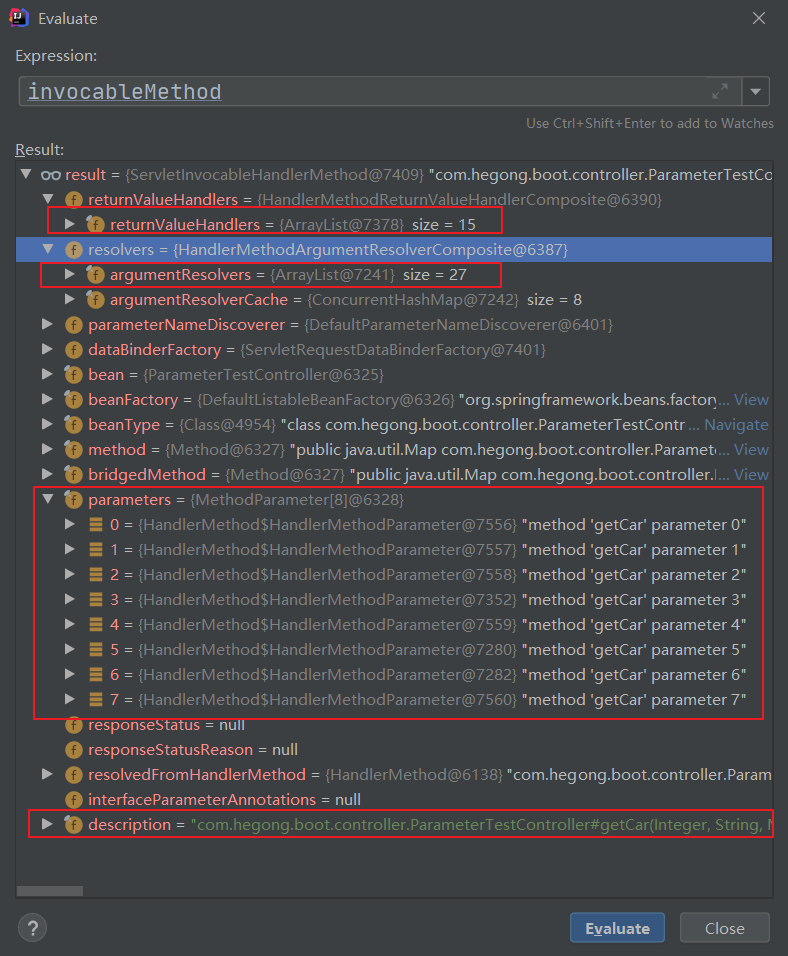Click Navigate link for beanType

point(736,425)
